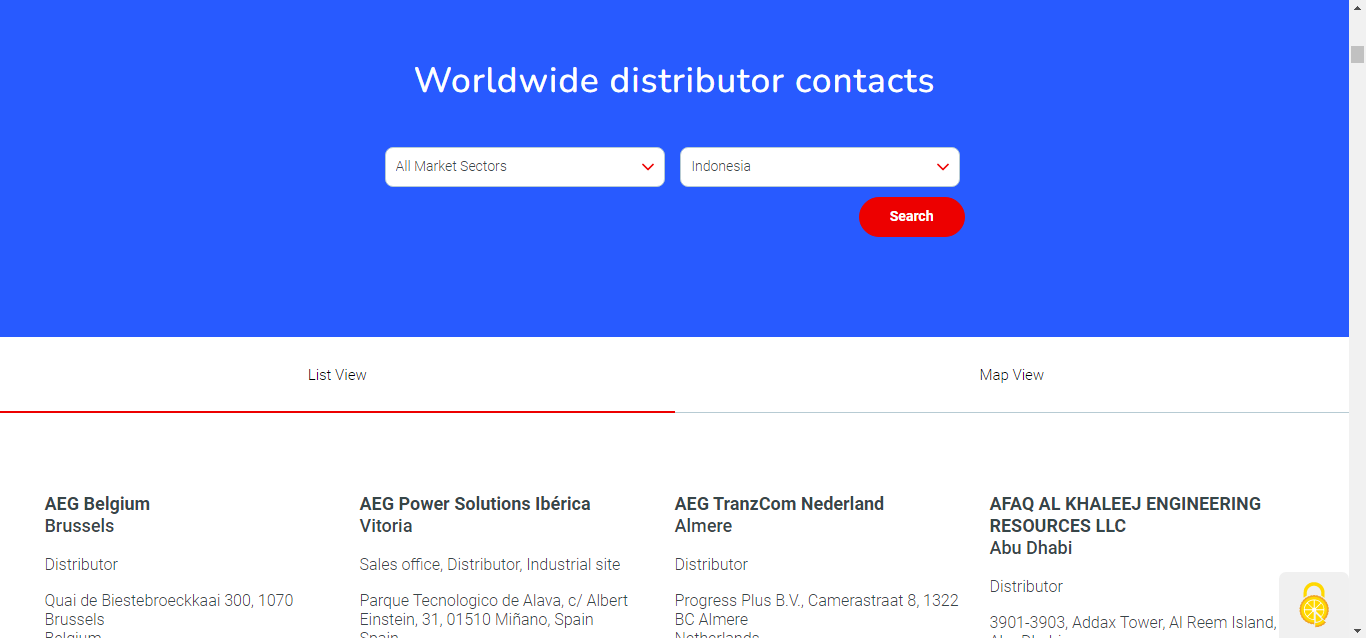Screen dimensions: 1366x638
Task: Click the Worldwide distributor contacts title
Action: coord(675,80)
